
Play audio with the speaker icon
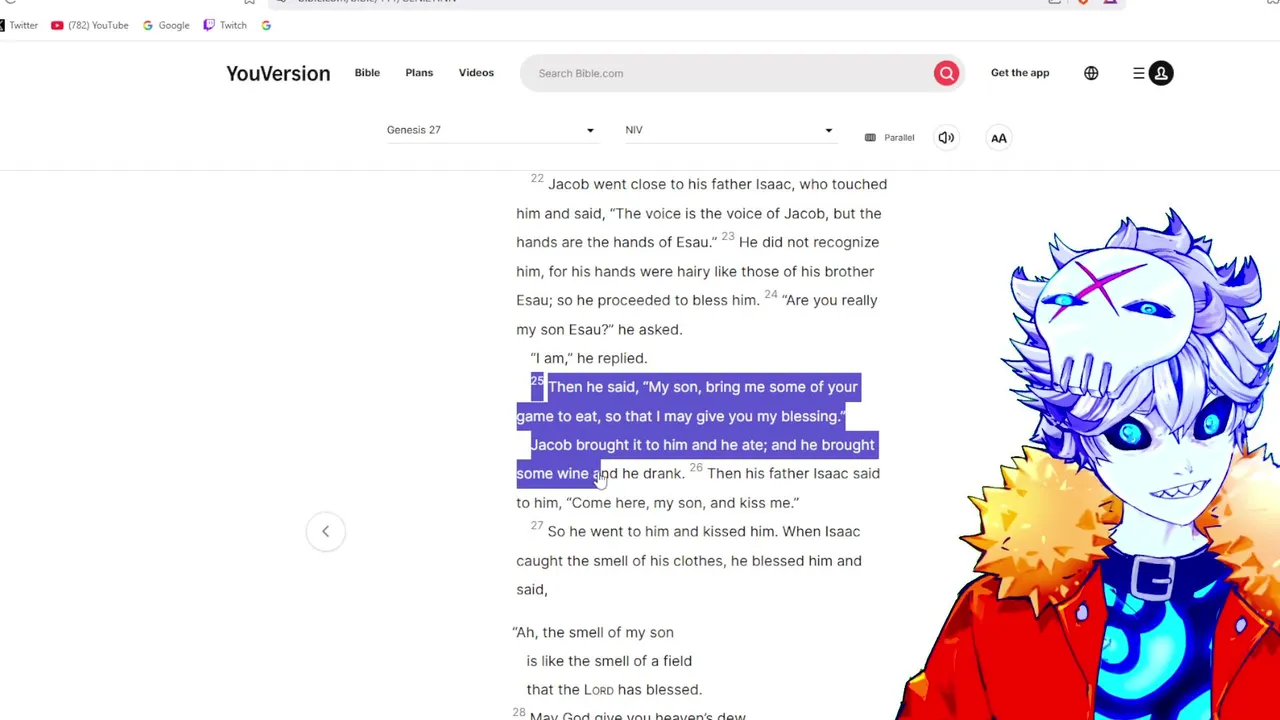[946, 137]
